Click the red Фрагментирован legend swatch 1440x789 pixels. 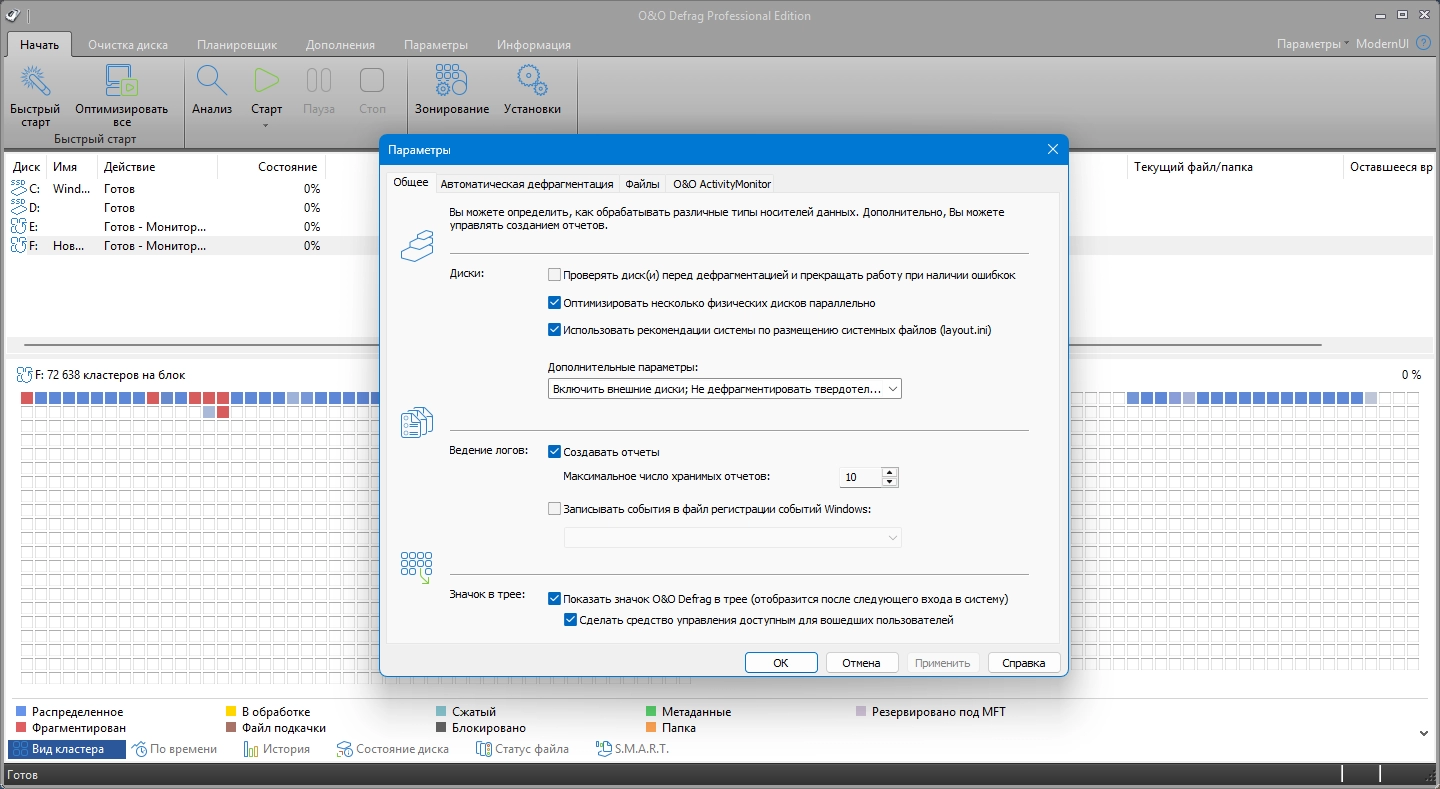(21, 728)
